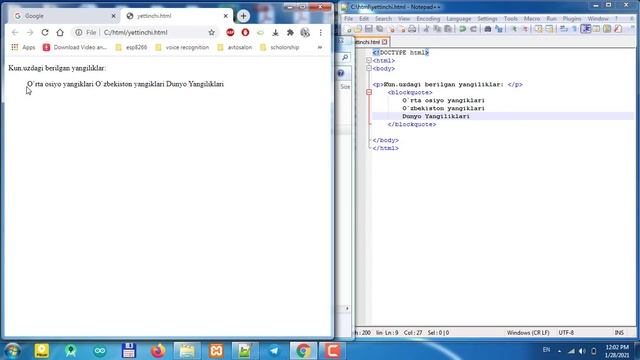This screenshot has height=360, width=640.
Task: Open the Run menu in Notepad++
Action: click(551, 19)
